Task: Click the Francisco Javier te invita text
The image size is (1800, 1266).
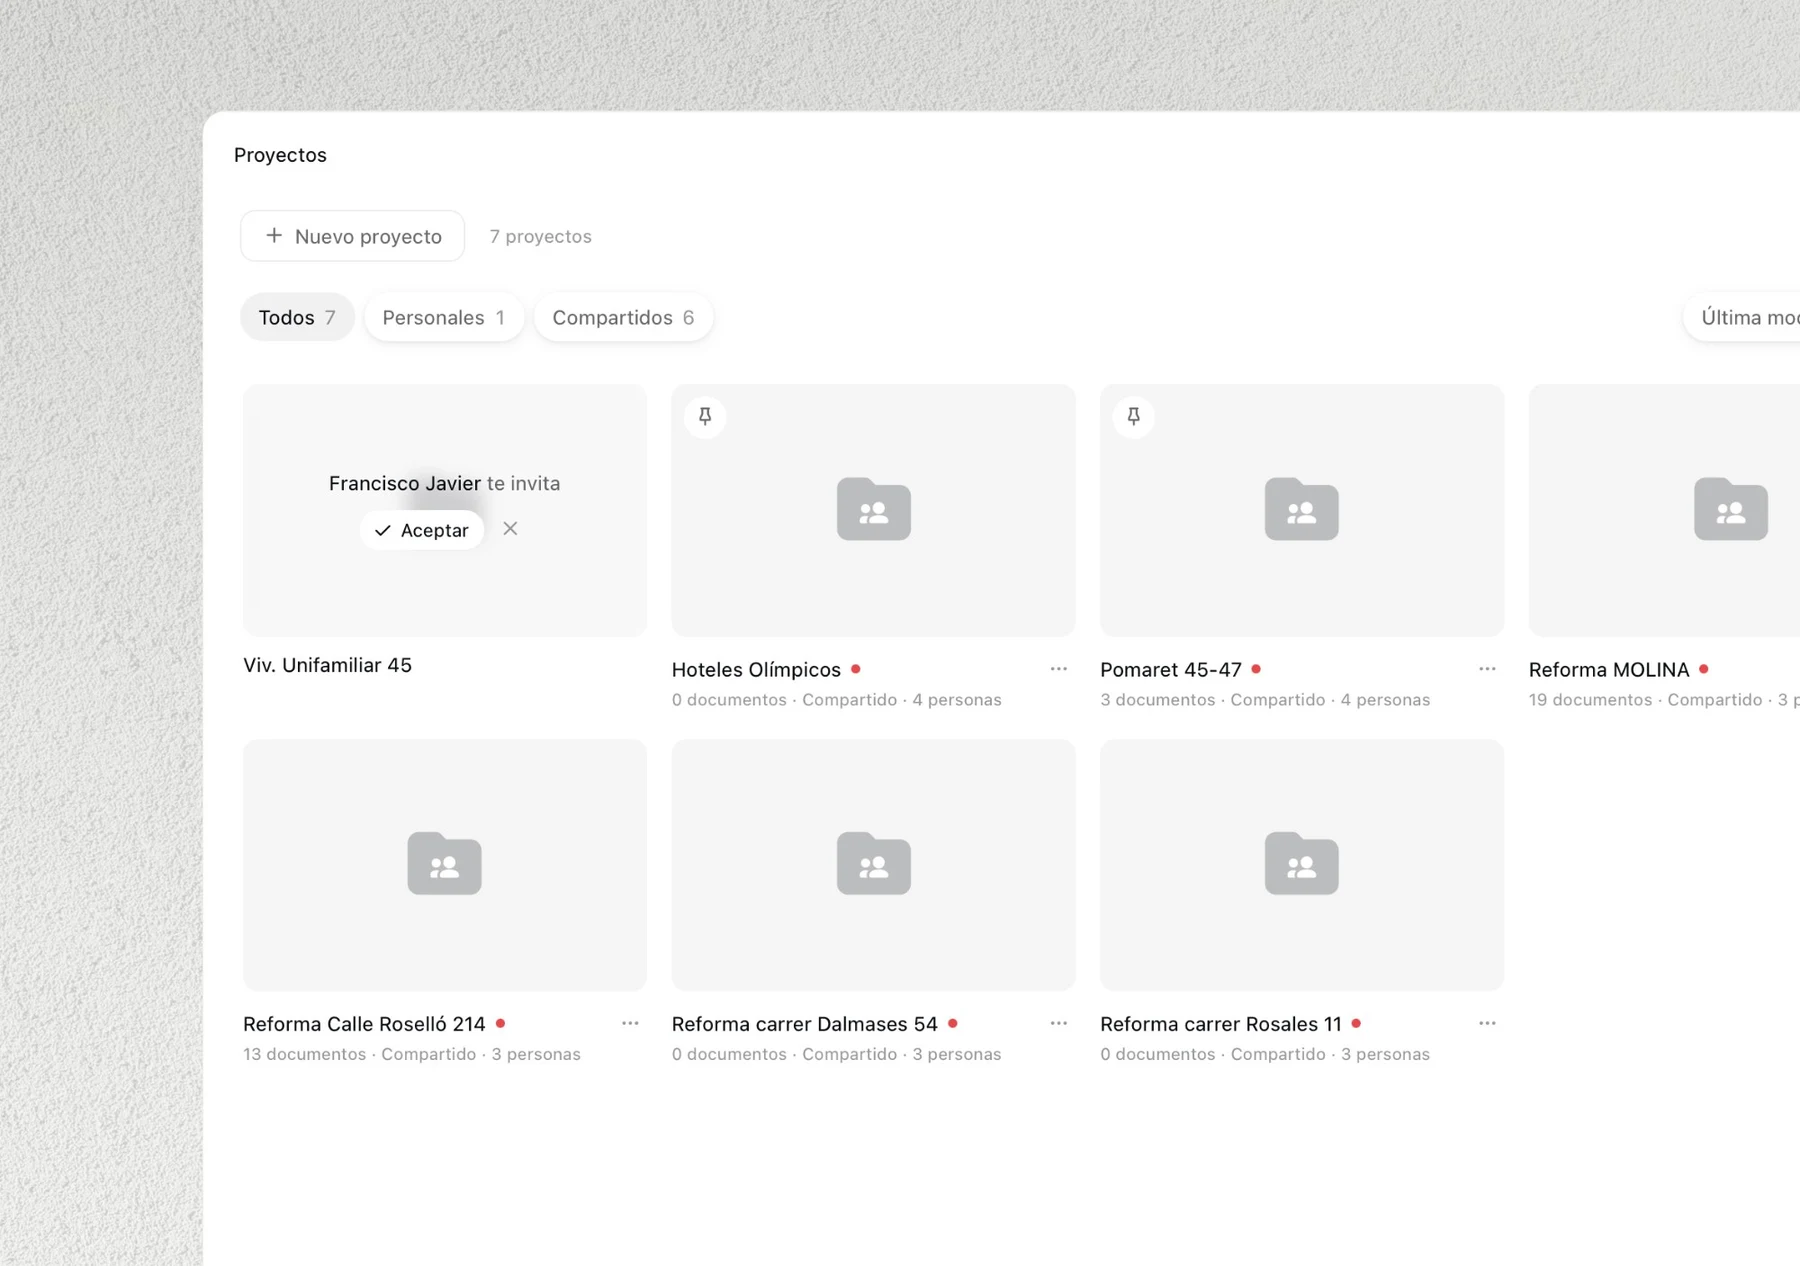Action: 444,483
